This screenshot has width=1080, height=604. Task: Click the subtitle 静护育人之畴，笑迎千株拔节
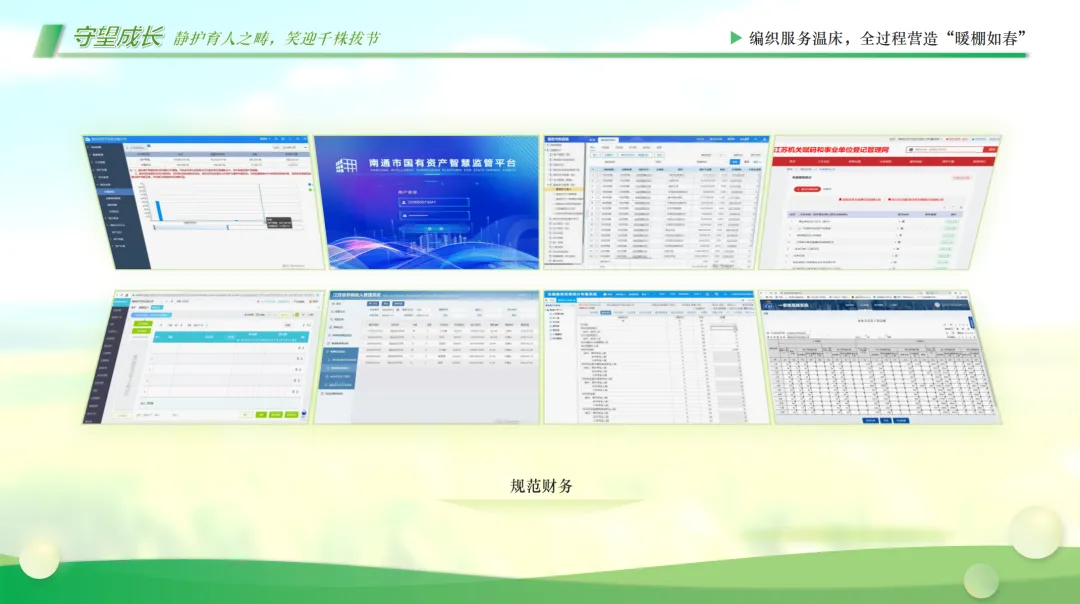point(276,39)
